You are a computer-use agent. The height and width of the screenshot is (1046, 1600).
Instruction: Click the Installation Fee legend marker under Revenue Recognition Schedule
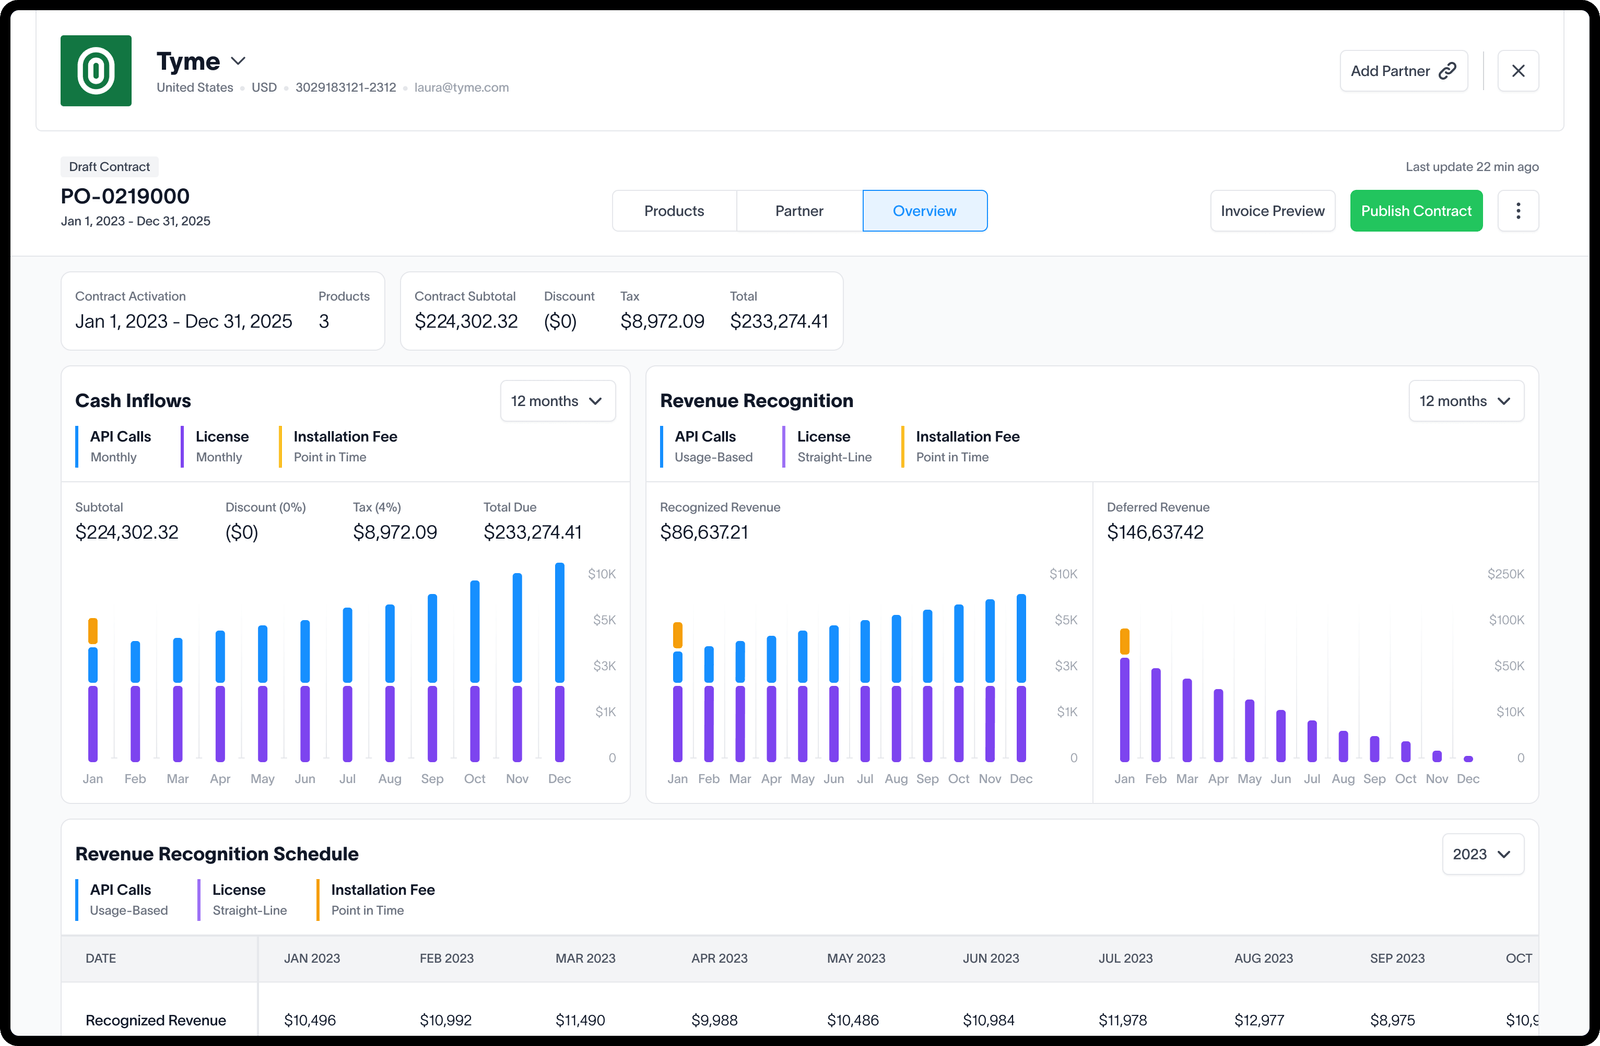pyautogui.click(x=317, y=898)
